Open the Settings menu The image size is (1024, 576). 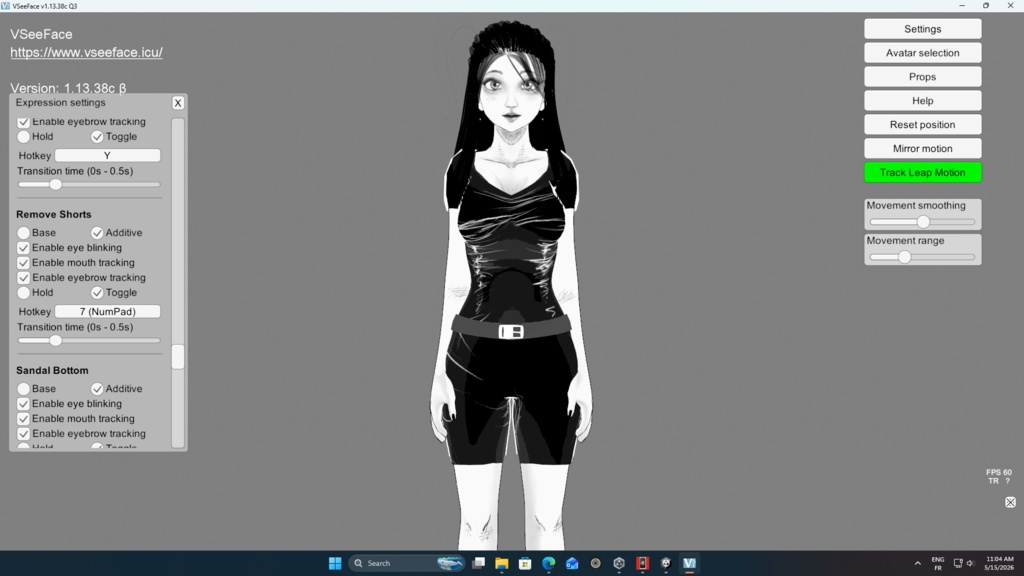click(x=922, y=29)
